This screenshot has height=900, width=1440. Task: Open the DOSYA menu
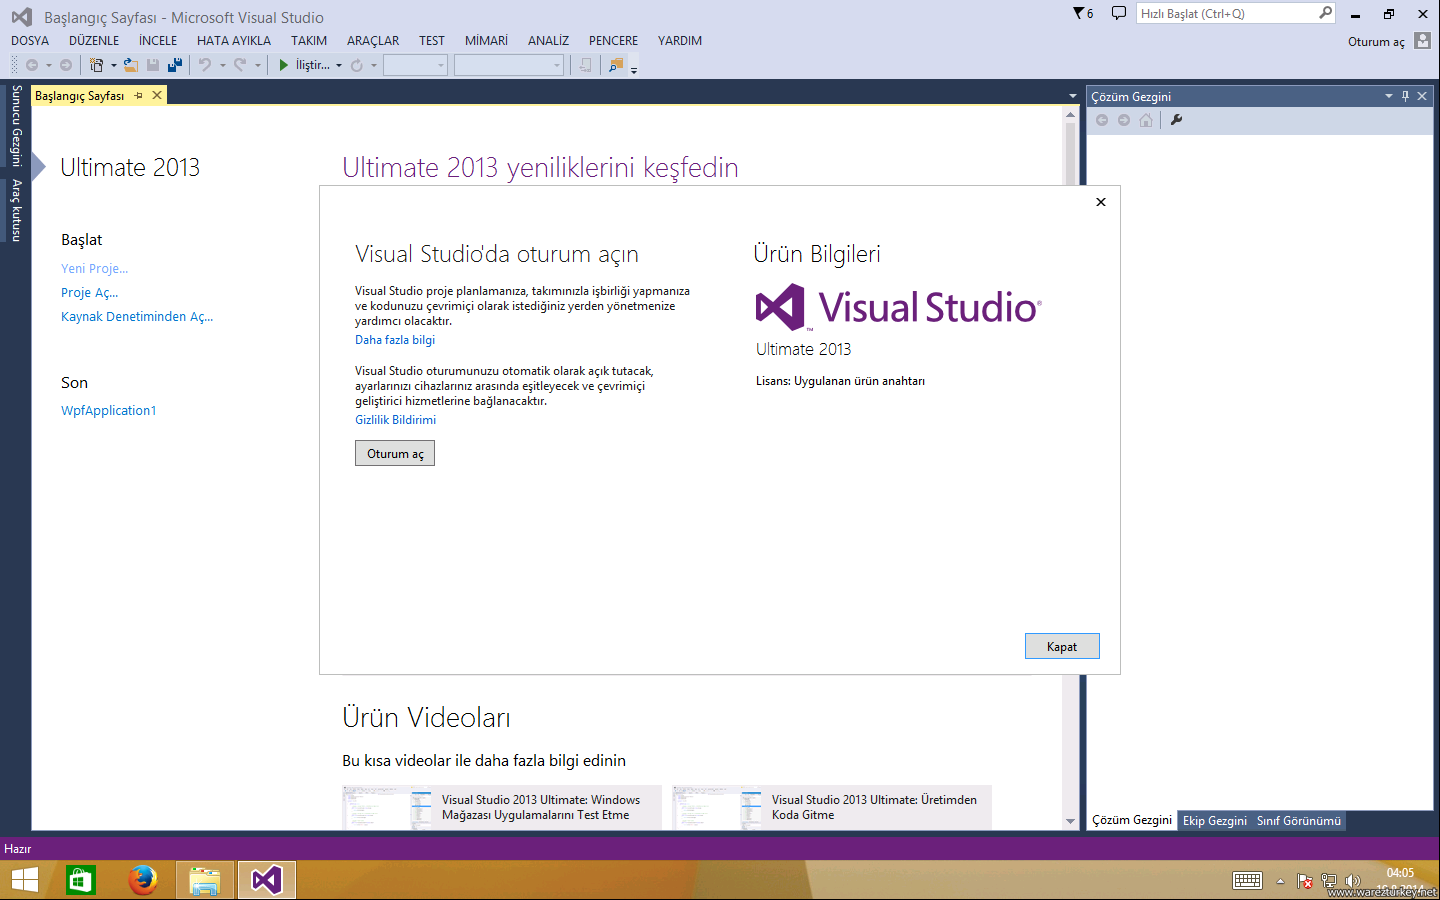point(30,41)
